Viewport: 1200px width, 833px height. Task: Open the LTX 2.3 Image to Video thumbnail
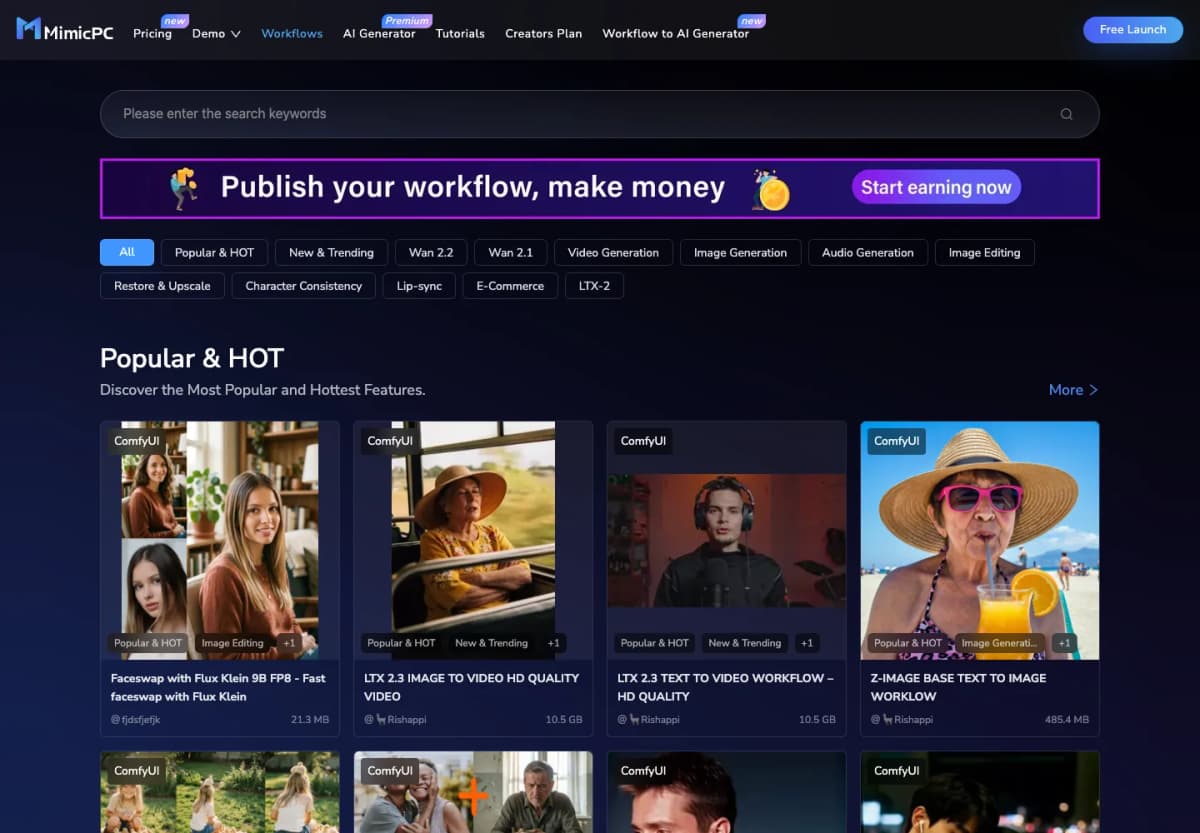(473, 540)
